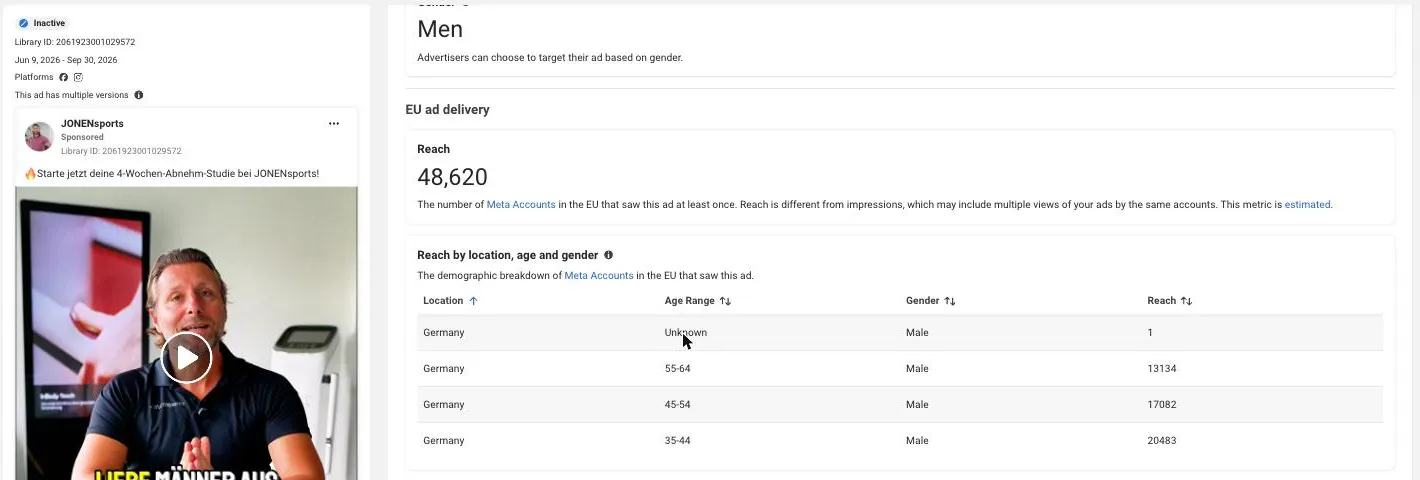Click Germany in the Unknown age row
Screen dimensions: 1420x480
(444, 332)
